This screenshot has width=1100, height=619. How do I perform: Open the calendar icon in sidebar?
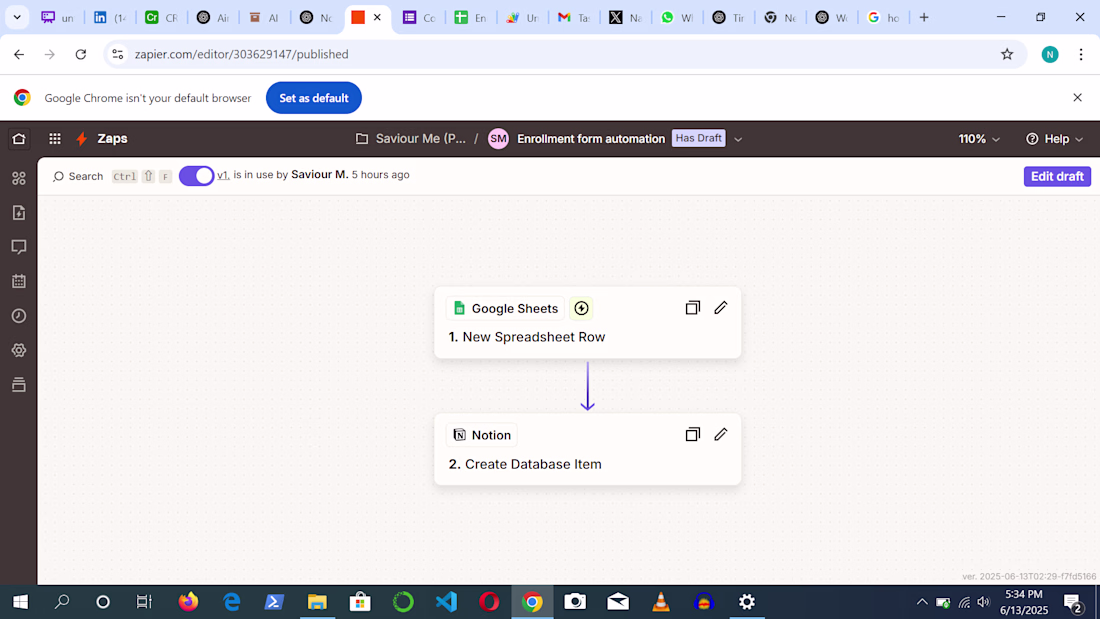click(19, 281)
